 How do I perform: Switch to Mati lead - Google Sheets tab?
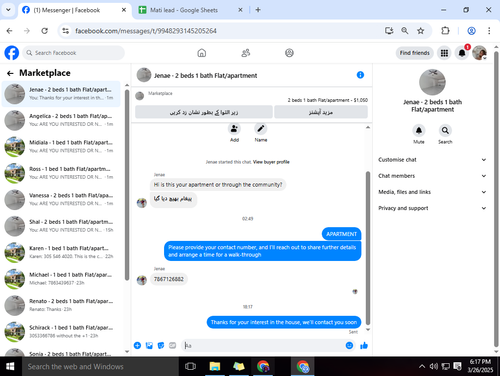coord(191,10)
